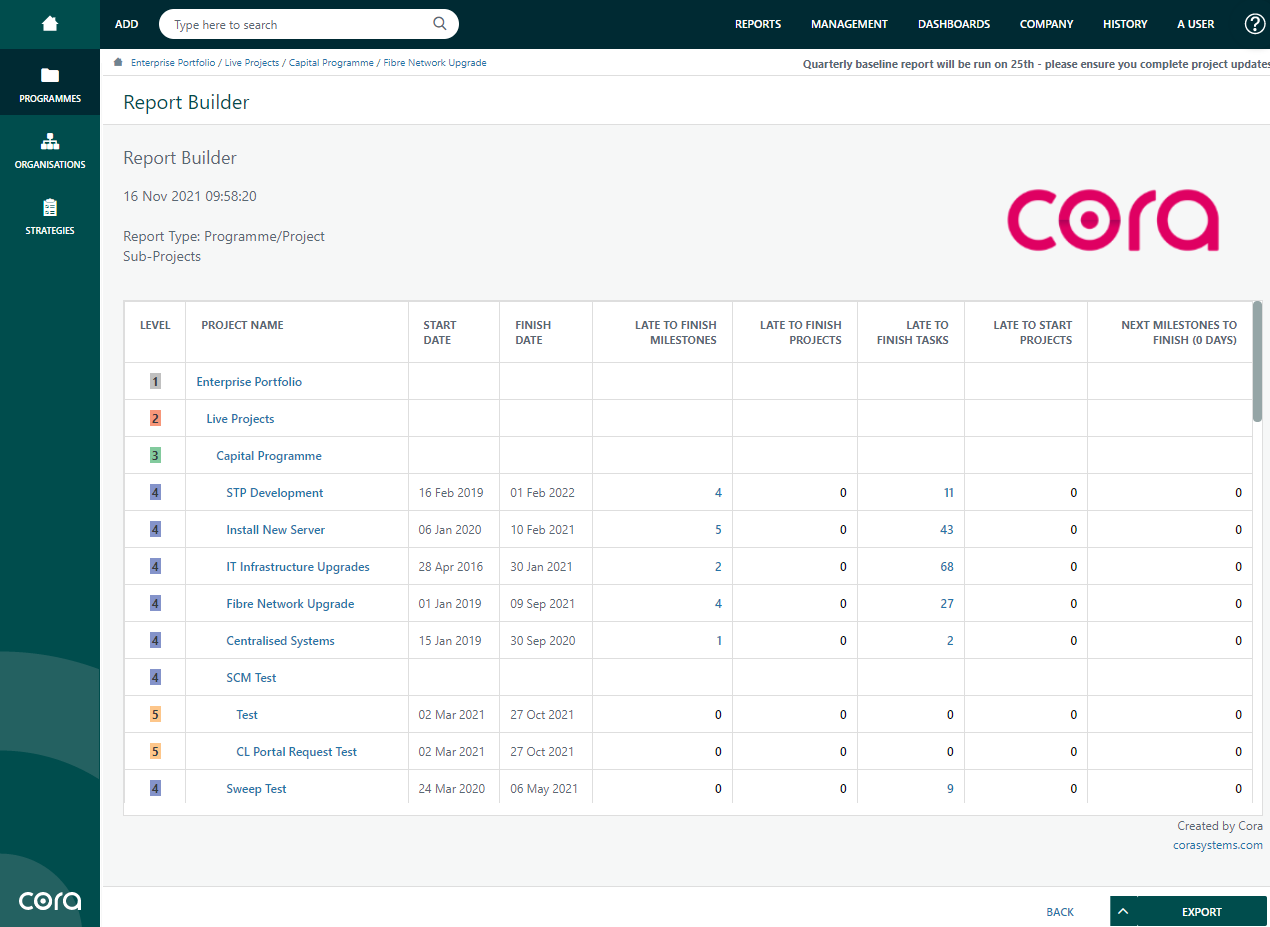Open the HISTORY menu
This screenshot has width=1270, height=927.
point(1125,24)
